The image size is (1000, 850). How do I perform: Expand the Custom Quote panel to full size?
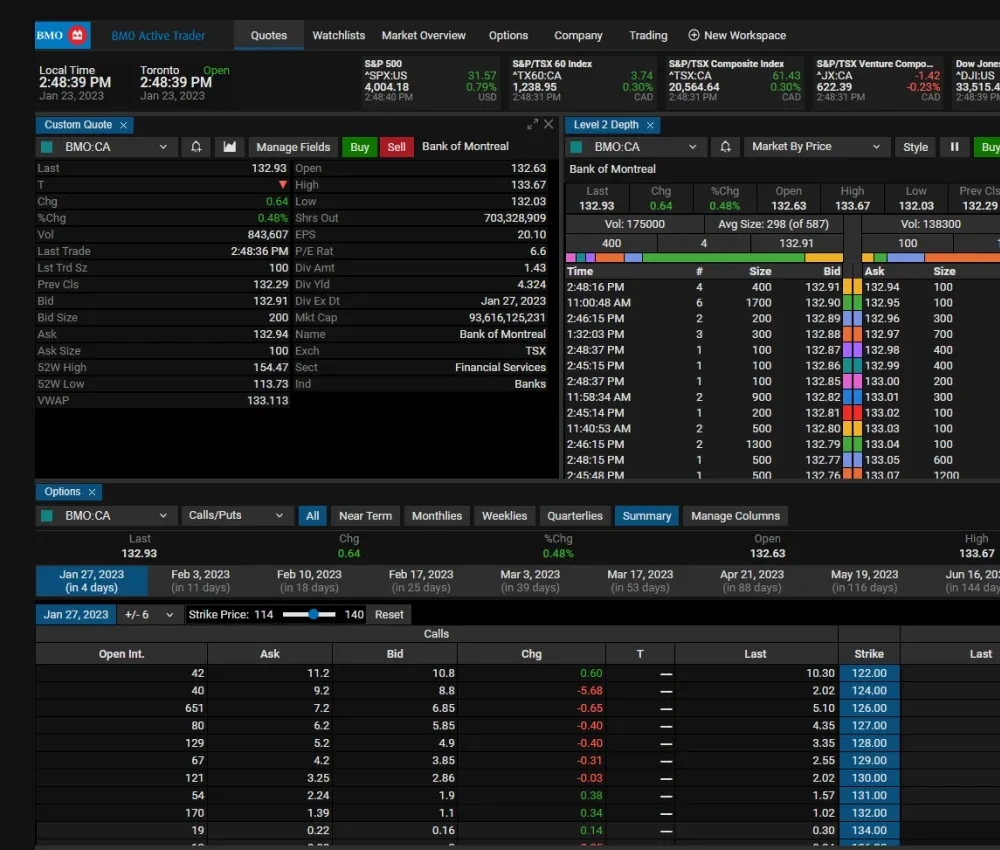pyautogui.click(x=532, y=125)
